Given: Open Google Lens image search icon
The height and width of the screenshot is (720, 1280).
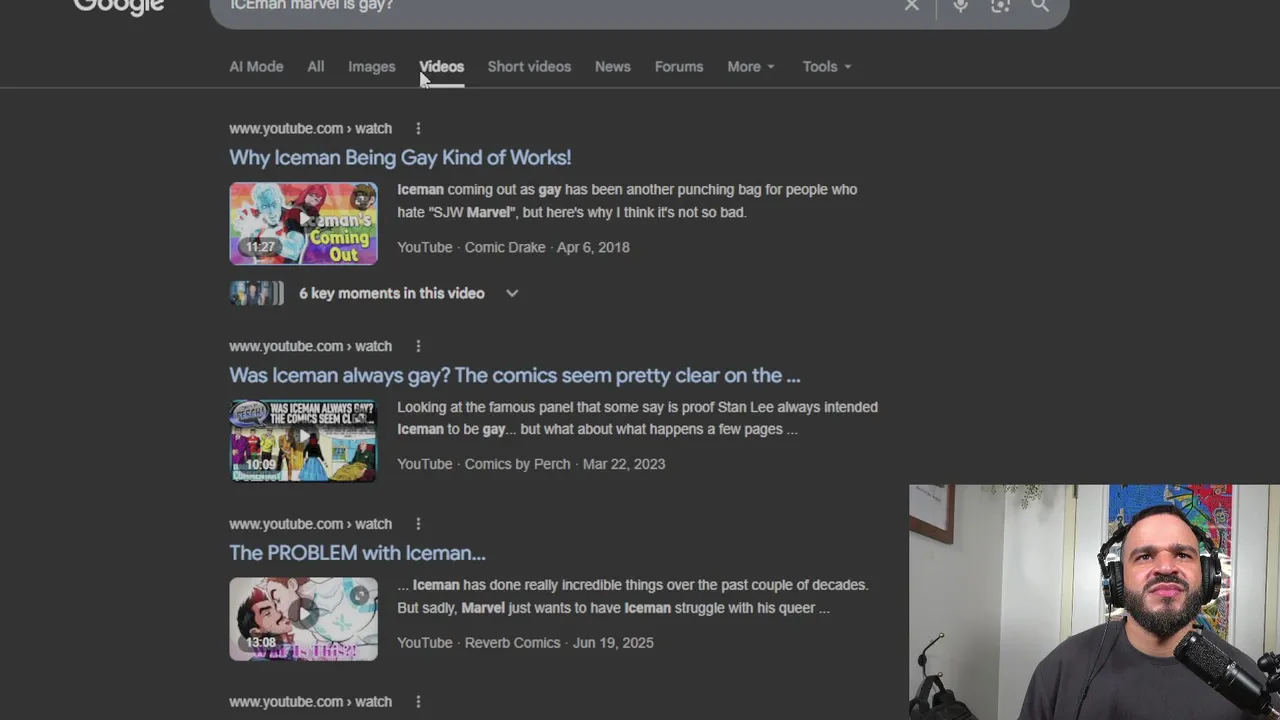Looking at the screenshot, I should click(1000, 5).
